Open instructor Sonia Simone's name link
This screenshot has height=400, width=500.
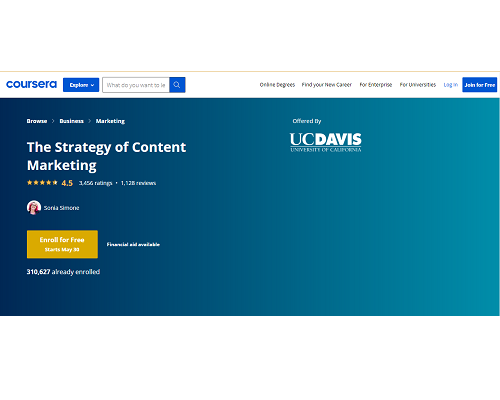[62, 208]
